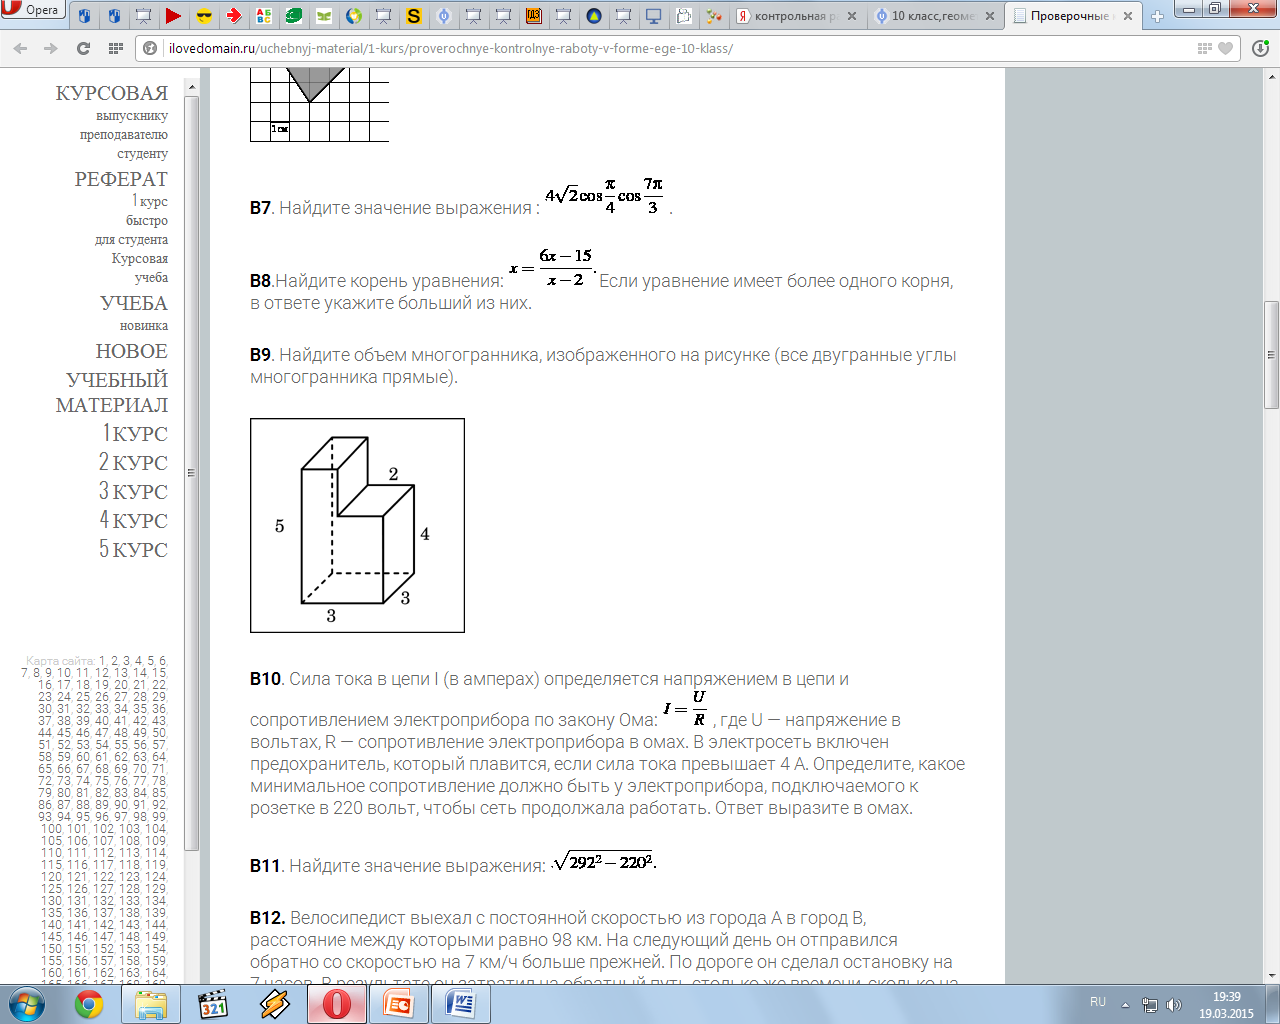The height and width of the screenshot is (1024, 1280).
Task: Close the 'Проверочные' tab
Action: [x=1128, y=16]
